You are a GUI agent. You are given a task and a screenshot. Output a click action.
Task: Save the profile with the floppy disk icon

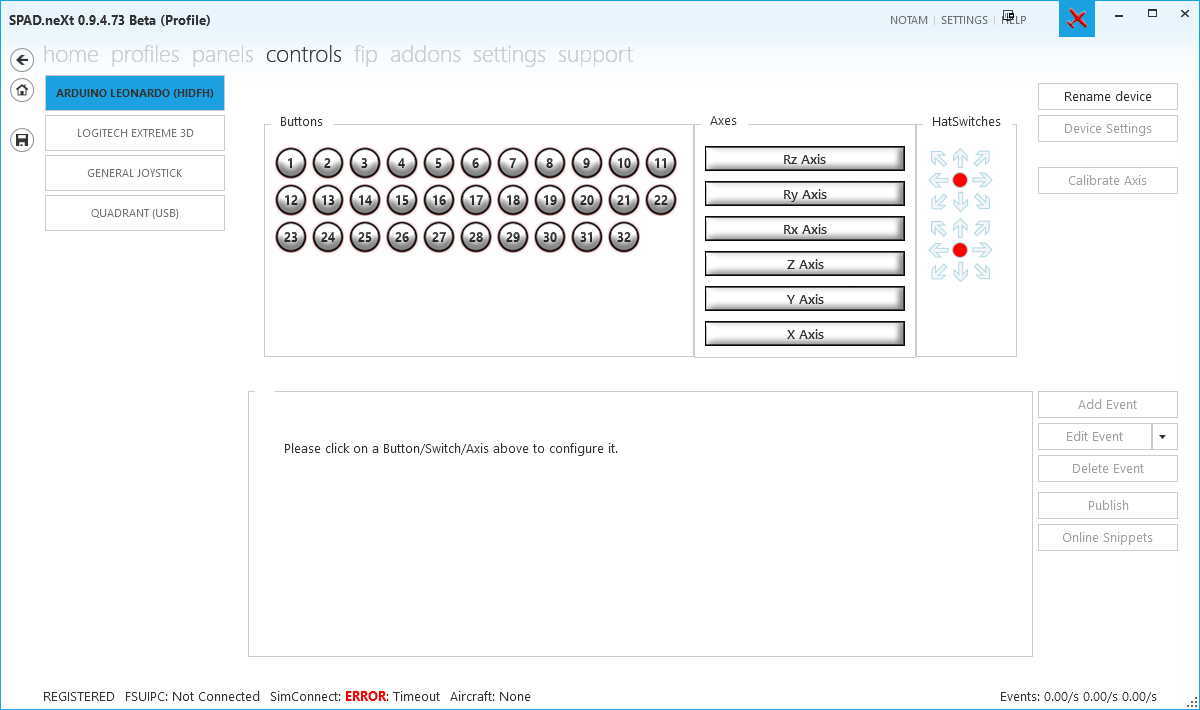coord(22,140)
